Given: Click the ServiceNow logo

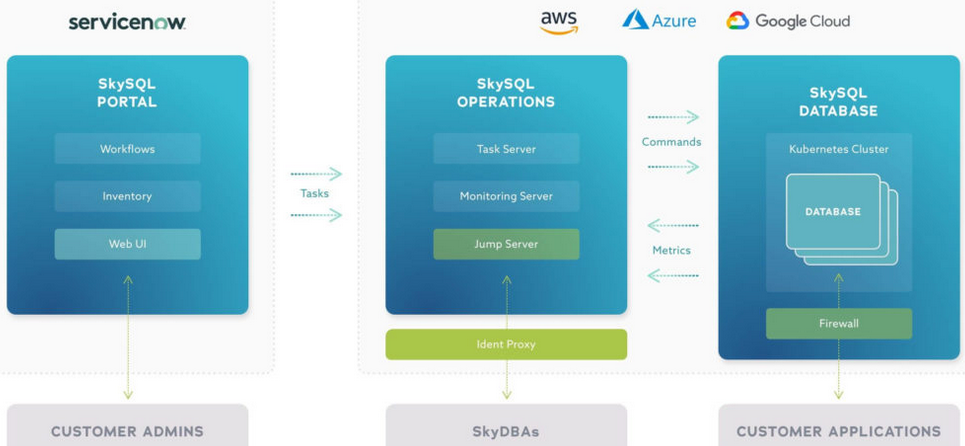Looking at the screenshot, I should click(x=127, y=23).
